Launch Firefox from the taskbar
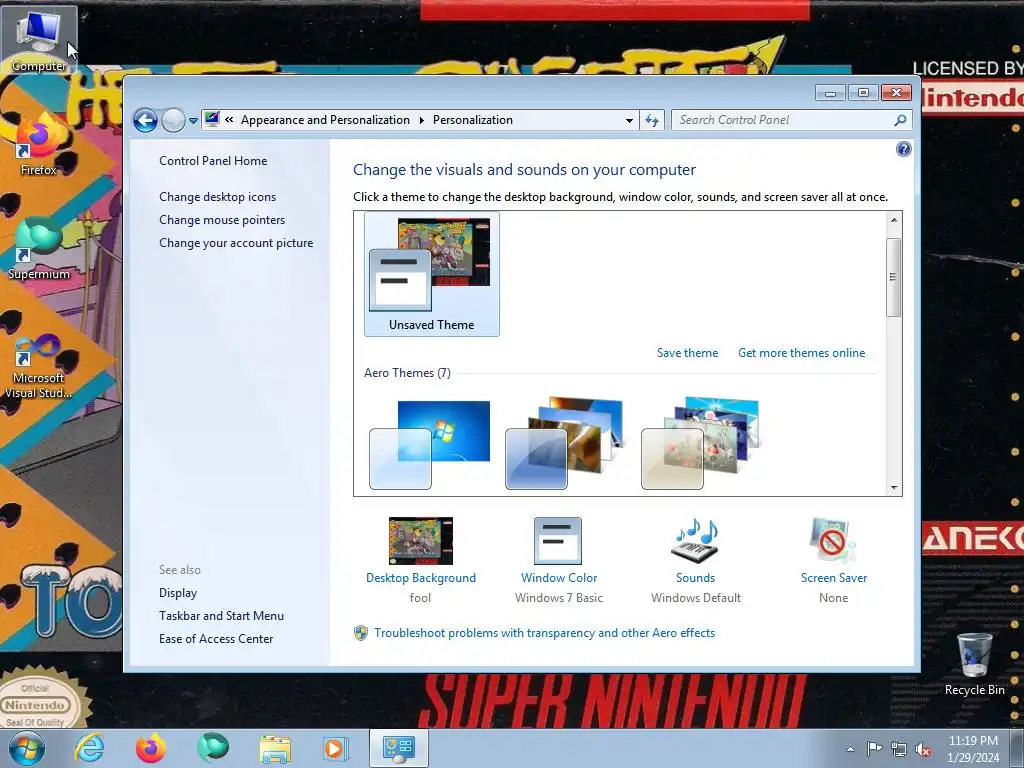 [151, 748]
